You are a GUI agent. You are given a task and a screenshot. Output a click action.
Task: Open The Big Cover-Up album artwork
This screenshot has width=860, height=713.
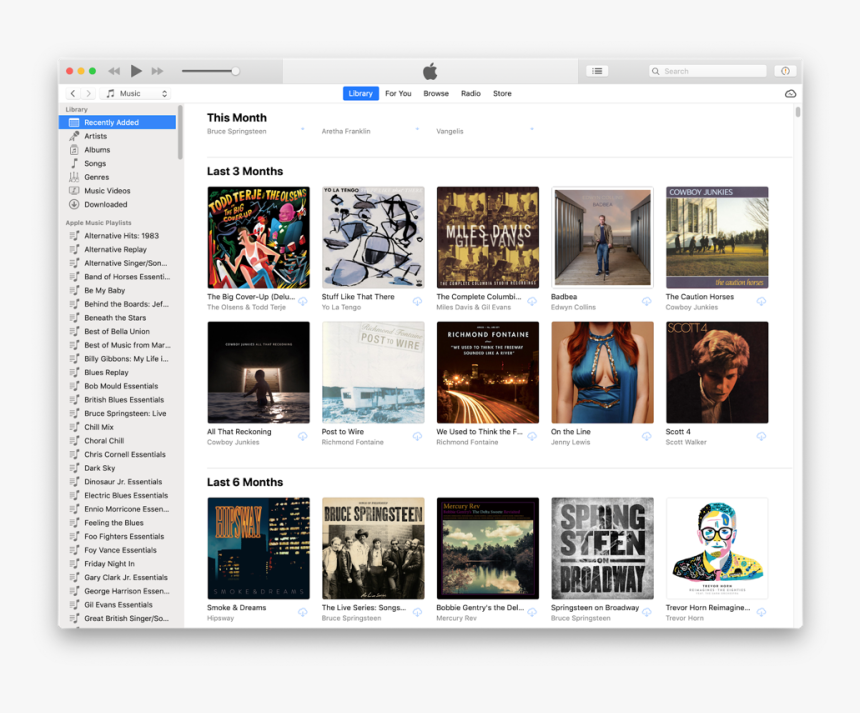tap(258, 237)
